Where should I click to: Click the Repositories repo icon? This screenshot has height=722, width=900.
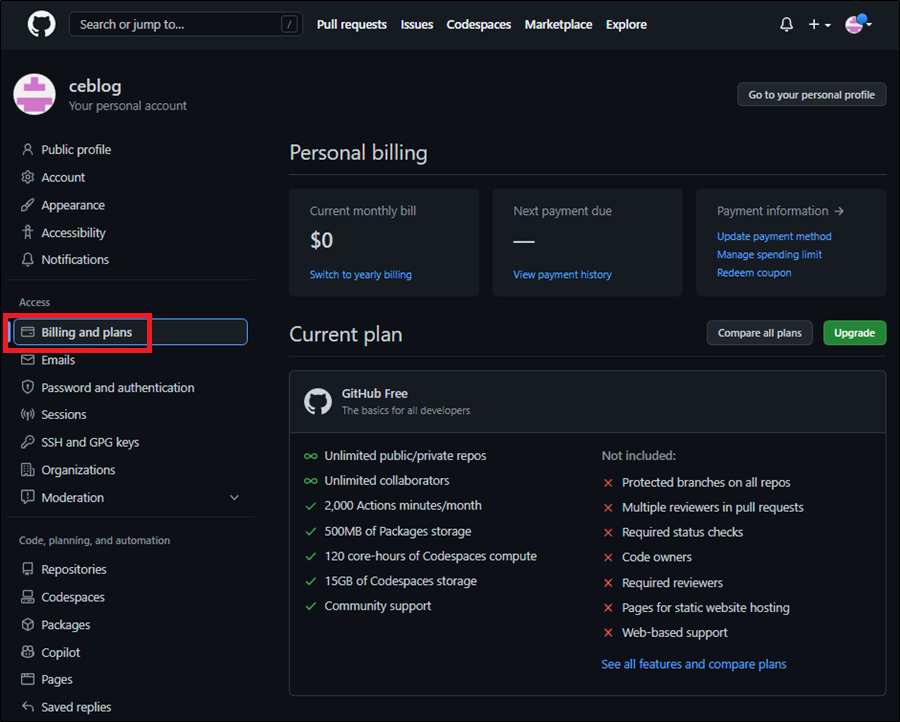(28, 569)
